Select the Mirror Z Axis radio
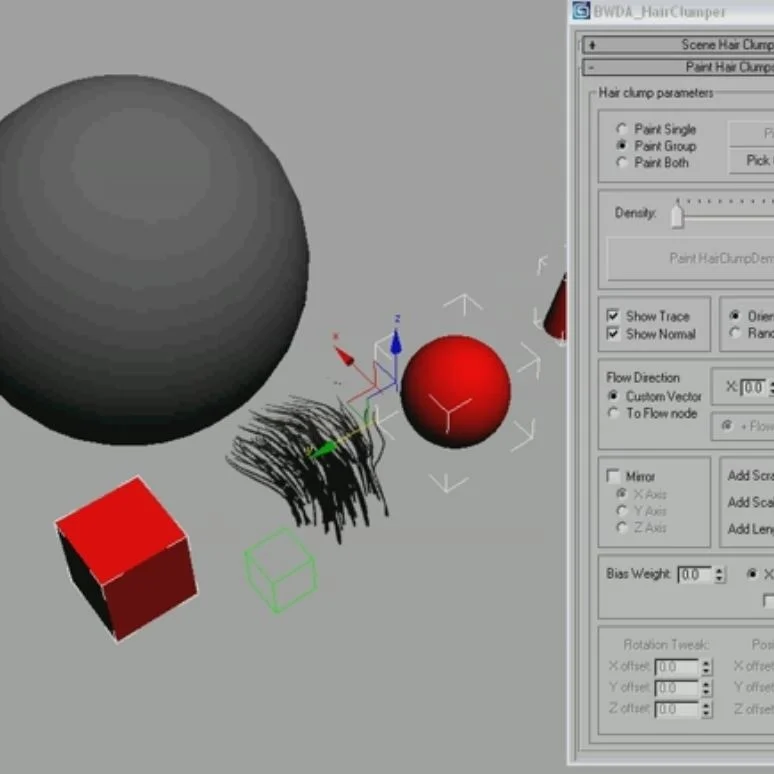The width and height of the screenshot is (774, 774). point(621,527)
